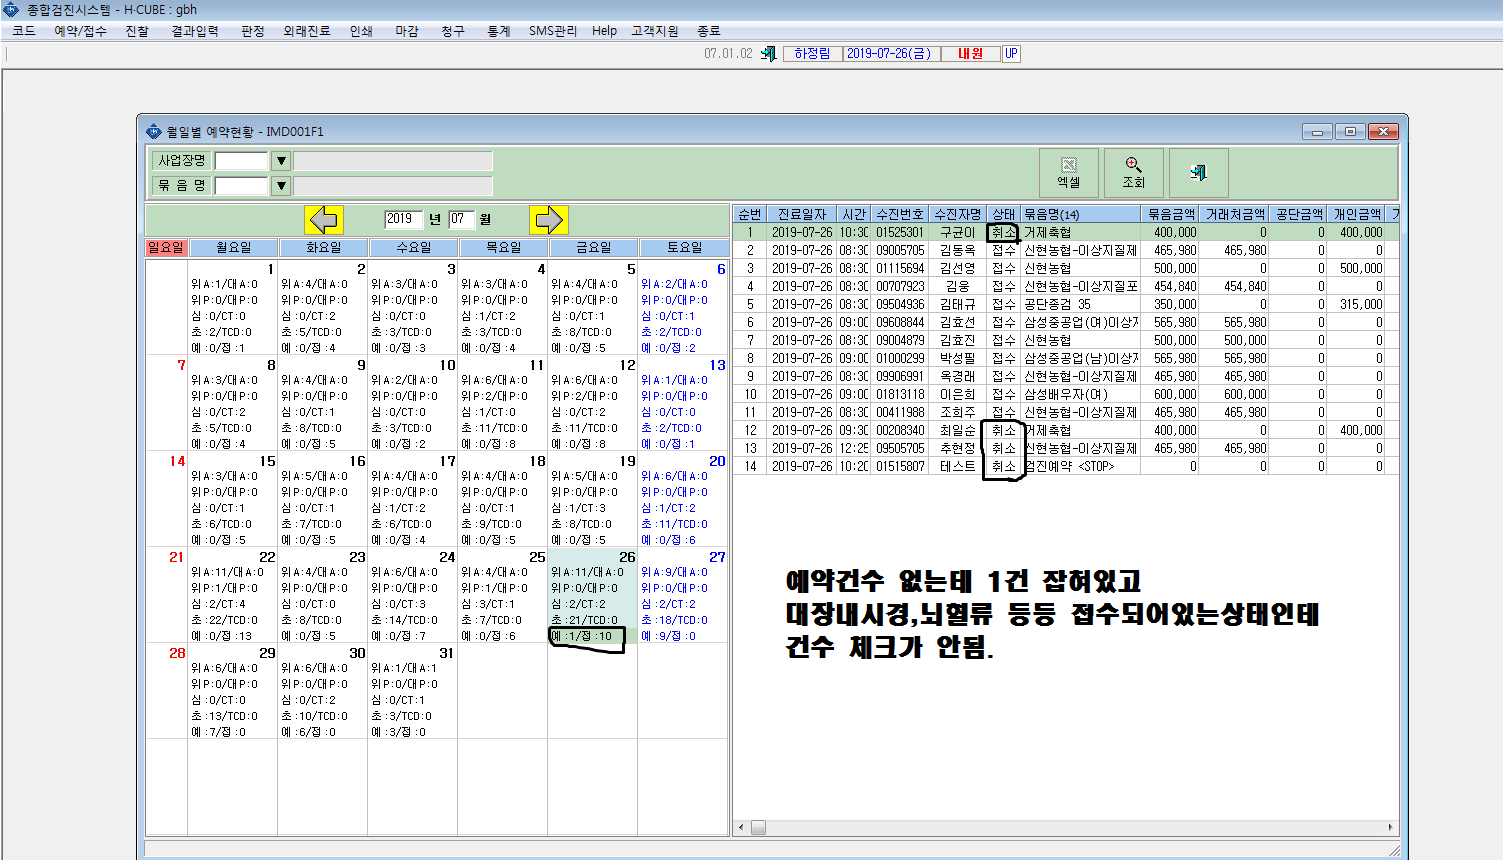Click the 2019-07-26(금) date button
1503x860 pixels.
pyautogui.click(x=889, y=54)
